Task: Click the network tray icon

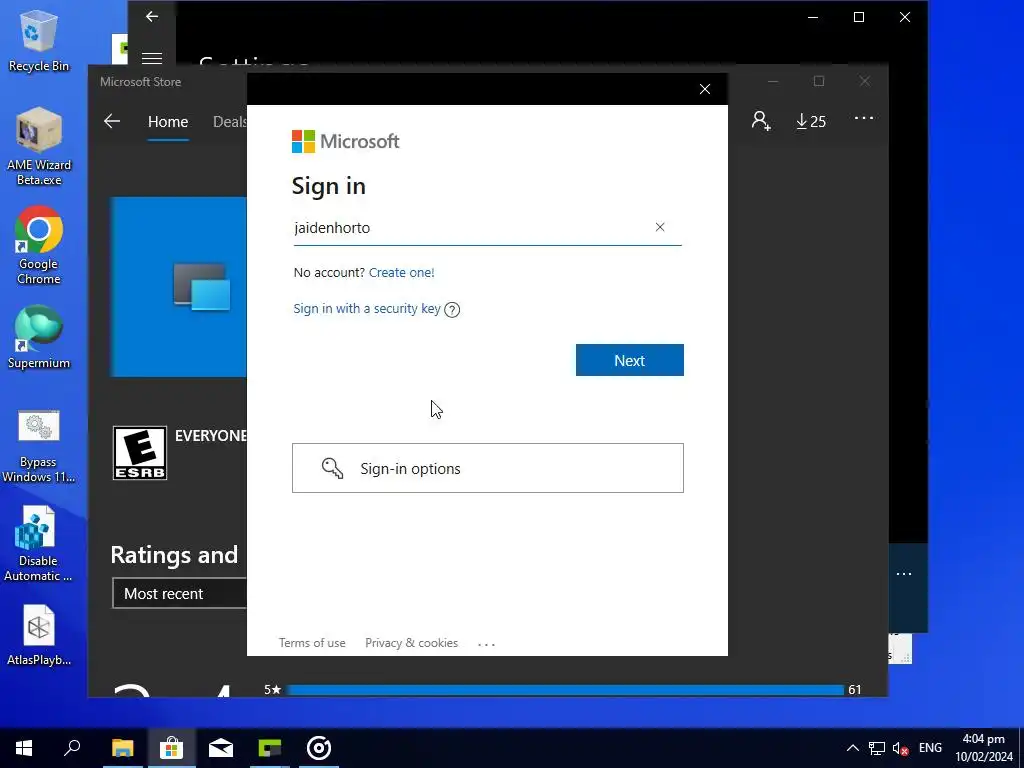Action: (x=876, y=748)
